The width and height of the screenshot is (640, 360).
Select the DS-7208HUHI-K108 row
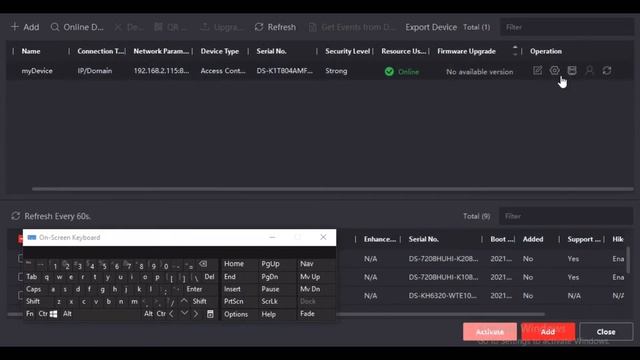coord(443,277)
